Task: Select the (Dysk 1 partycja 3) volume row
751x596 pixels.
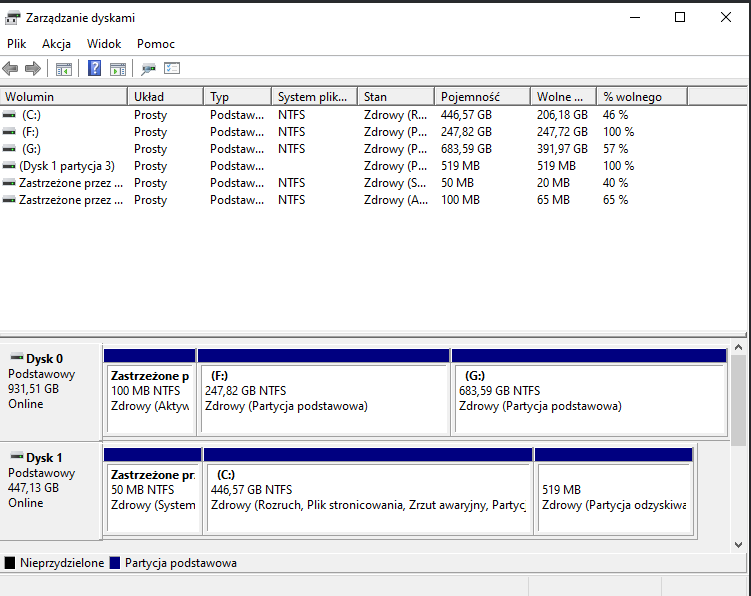Action: pyautogui.click(x=66, y=166)
